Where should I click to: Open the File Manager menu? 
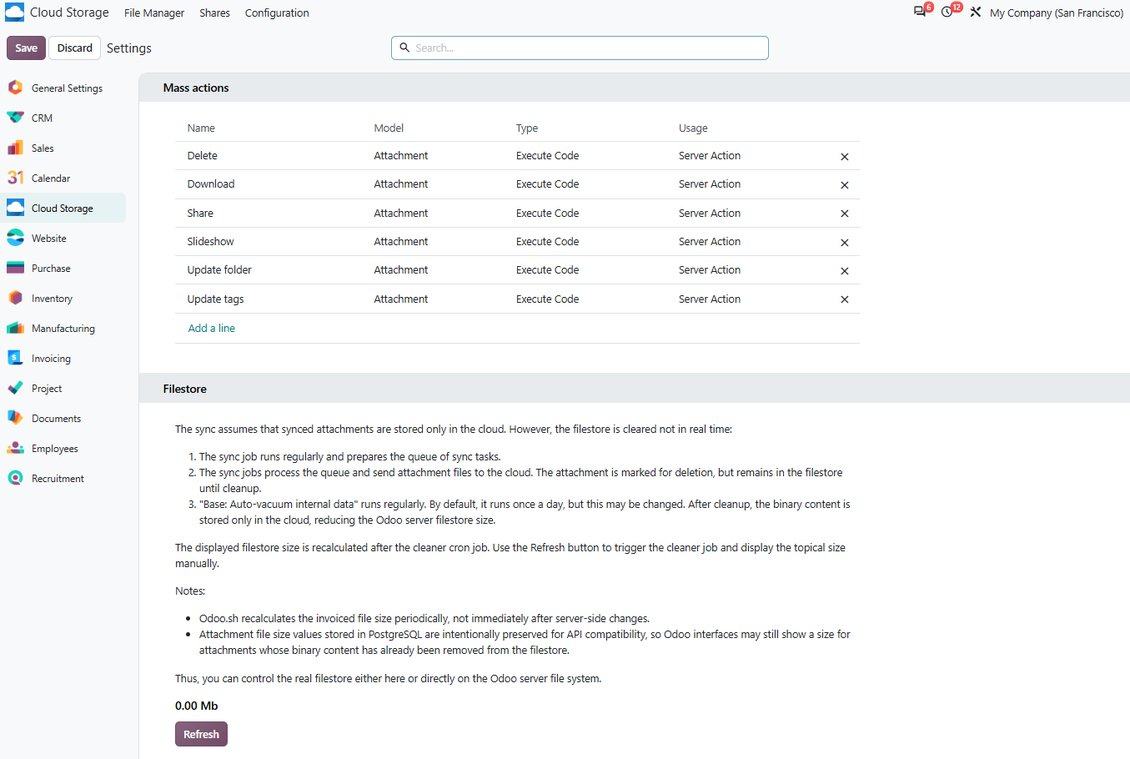[154, 13]
